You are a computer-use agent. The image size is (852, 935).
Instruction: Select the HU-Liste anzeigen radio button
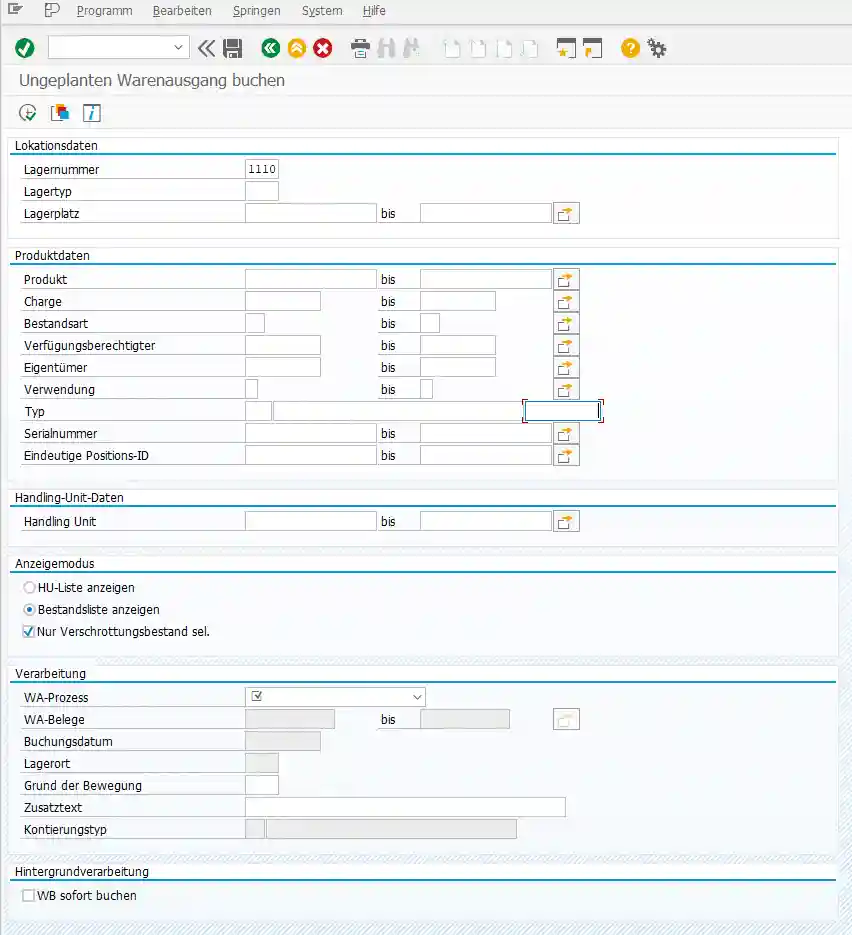(29, 587)
